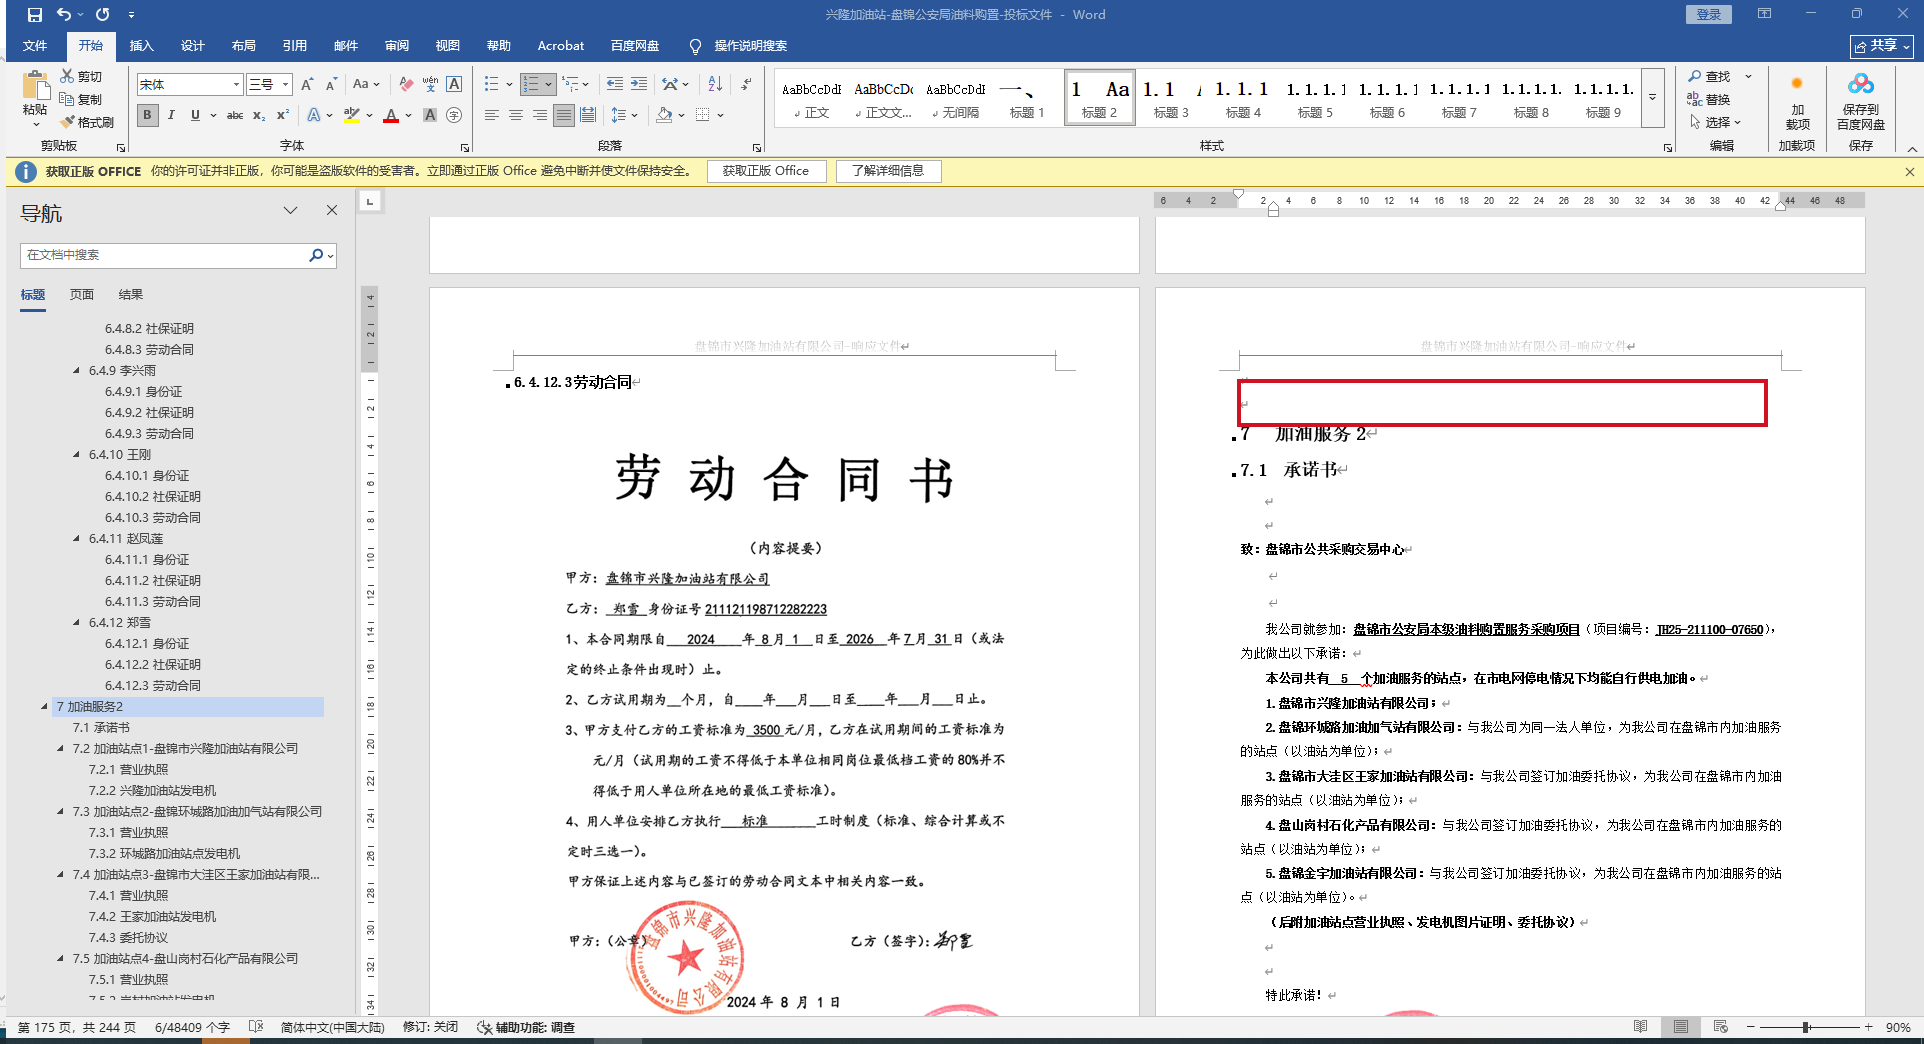Switch to the 布局 ribbon tab

(x=243, y=46)
